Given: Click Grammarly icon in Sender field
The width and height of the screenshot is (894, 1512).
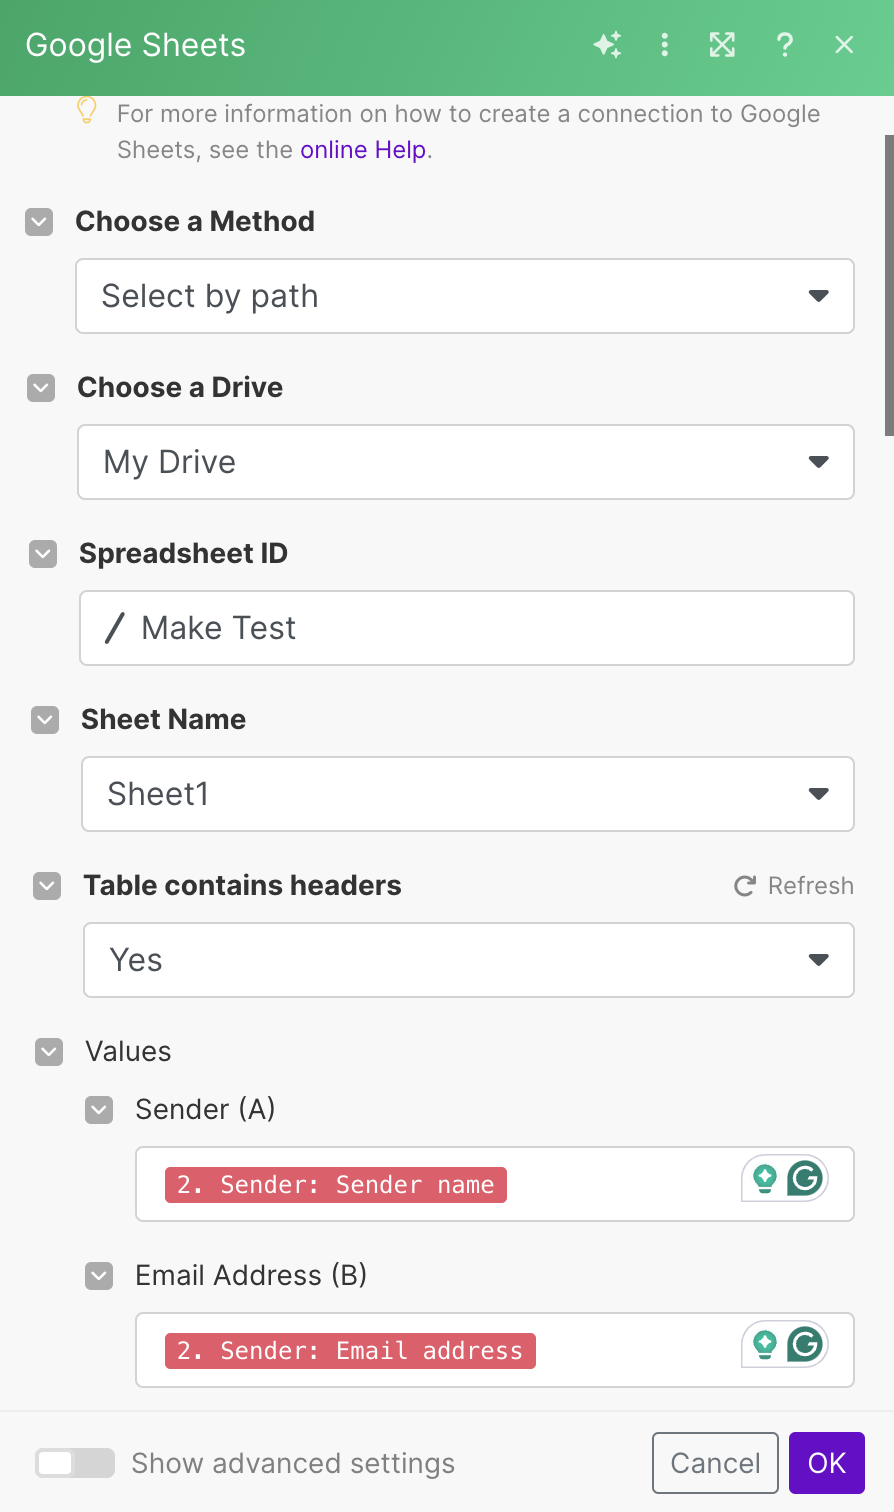Looking at the screenshot, I should tap(805, 1179).
